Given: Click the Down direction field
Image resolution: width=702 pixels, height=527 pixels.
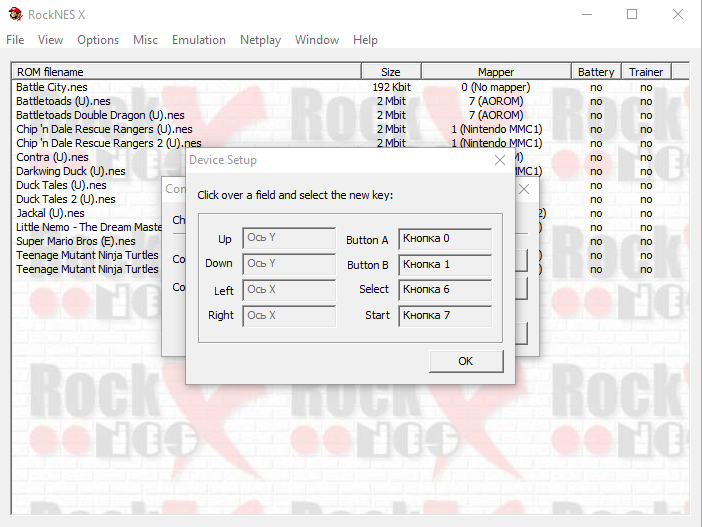Looking at the screenshot, I should pyautogui.click(x=289, y=264).
